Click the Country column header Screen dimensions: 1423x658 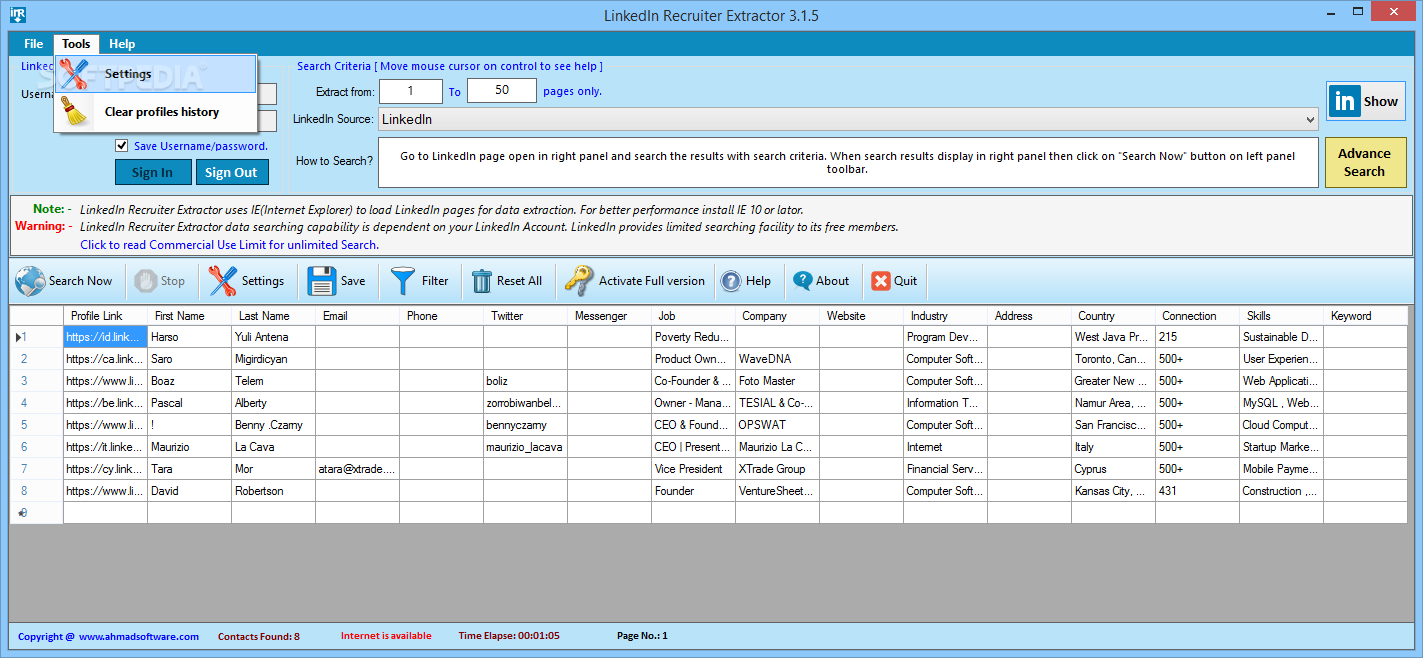(x=1114, y=316)
